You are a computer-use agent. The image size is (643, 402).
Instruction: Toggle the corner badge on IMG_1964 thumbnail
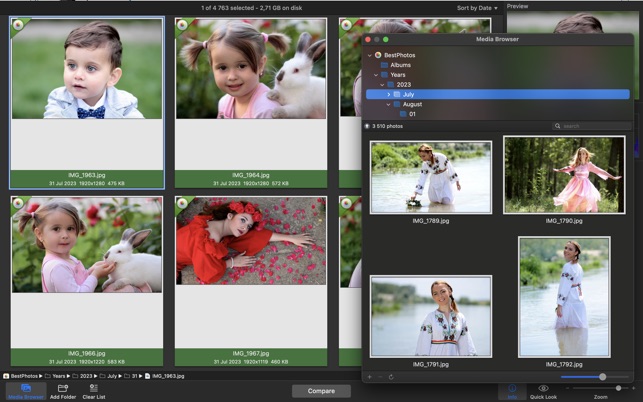click(182, 26)
